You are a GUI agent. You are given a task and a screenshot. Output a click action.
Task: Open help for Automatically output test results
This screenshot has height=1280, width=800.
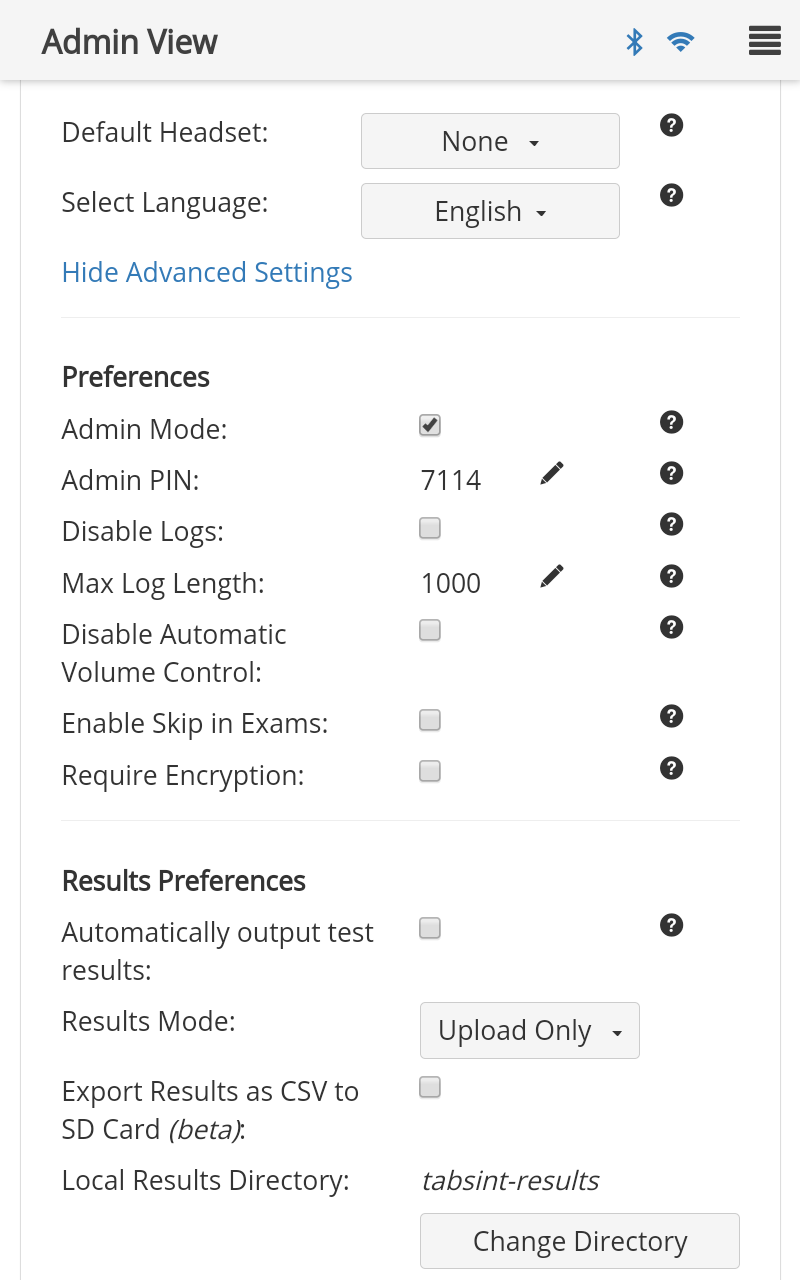pyautogui.click(x=672, y=925)
